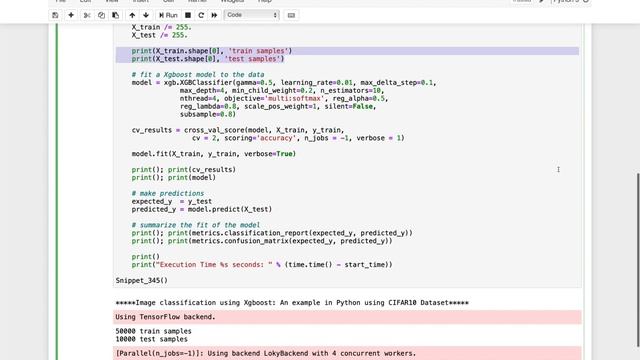Image resolution: width=640 pixels, height=360 pixels.
Task: Click the save notebook icon
Action: coord(55,15)
